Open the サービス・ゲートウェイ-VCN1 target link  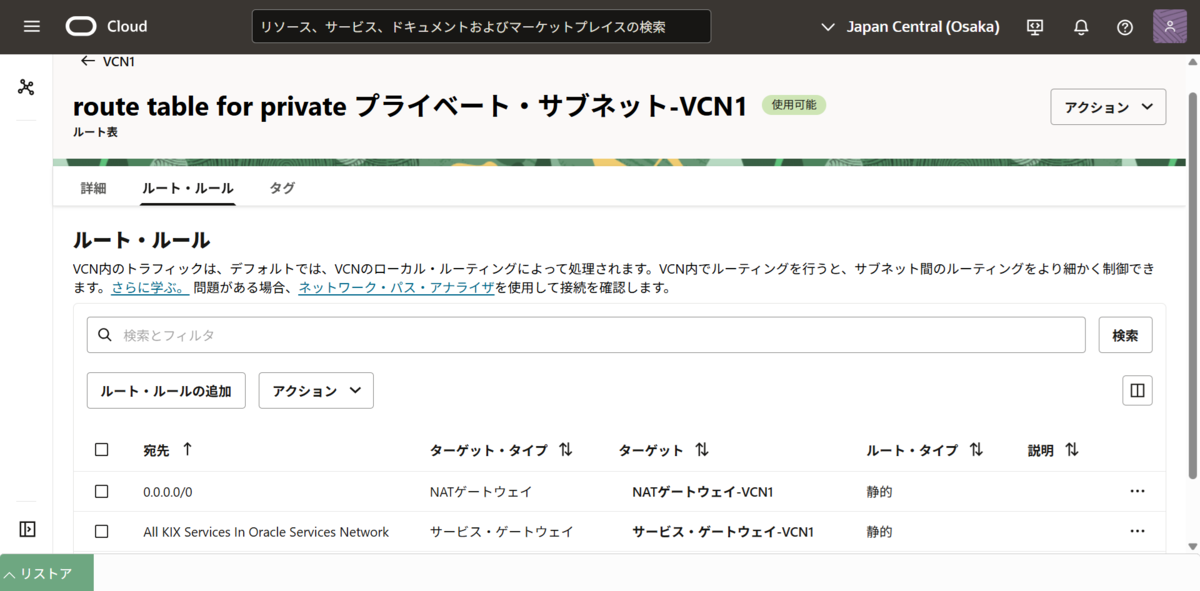[x=723, y=532]
